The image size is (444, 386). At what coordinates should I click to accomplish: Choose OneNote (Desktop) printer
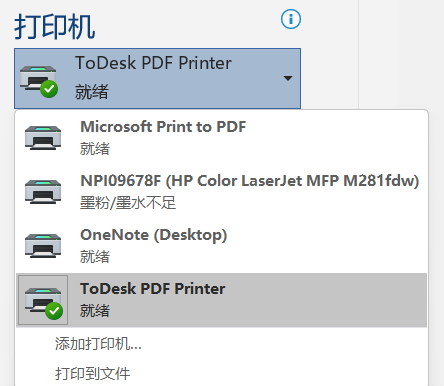click(222, 246)
